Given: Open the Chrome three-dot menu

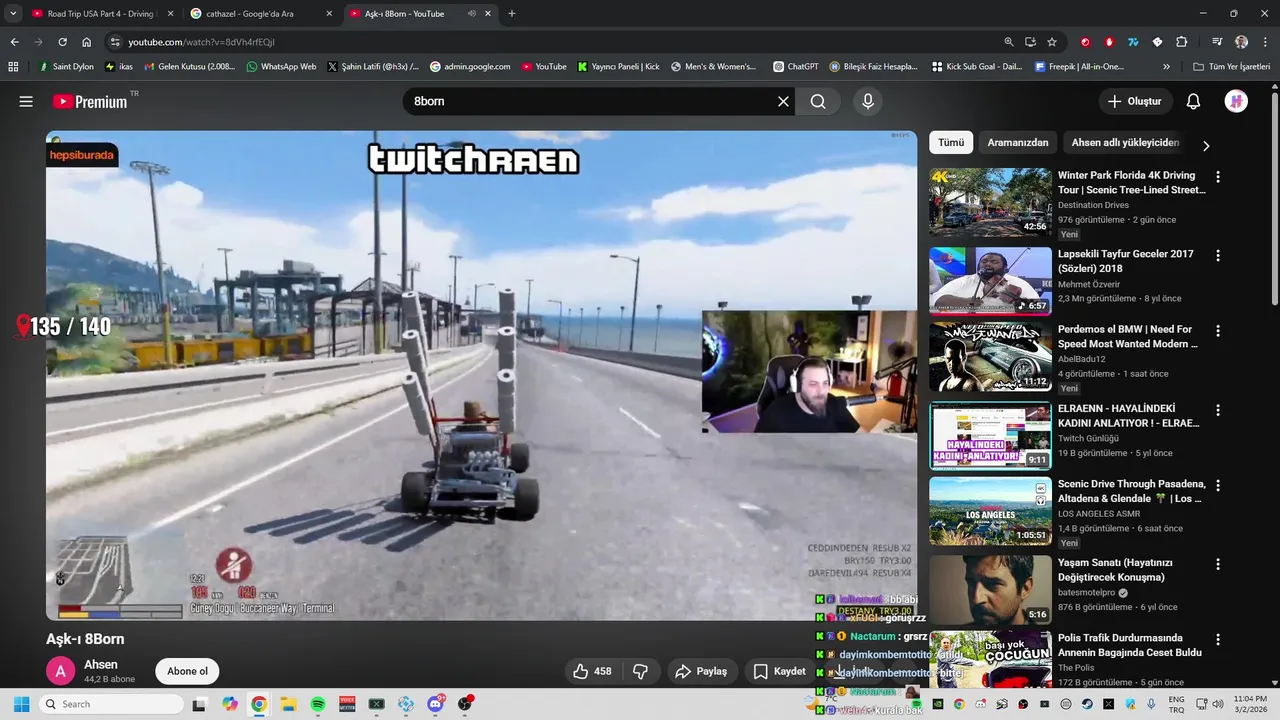Looking at the screenshot, I should (x=1265, y=42).
